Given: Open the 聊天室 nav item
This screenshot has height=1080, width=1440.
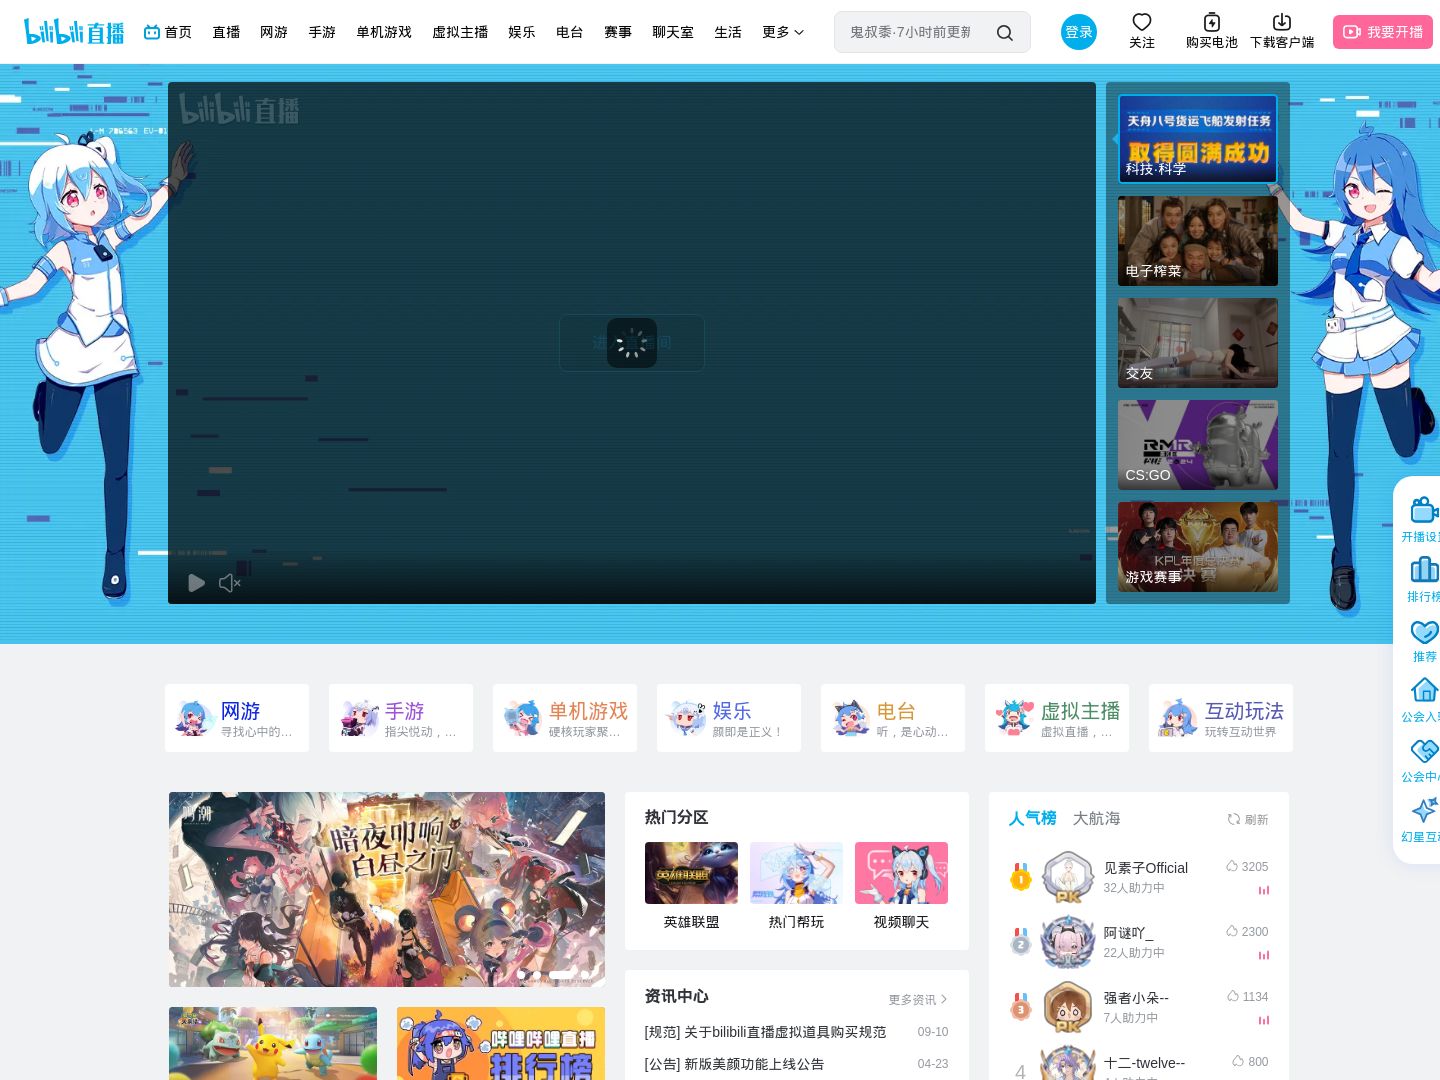Looking at the screenshot, I should [673, 32].
